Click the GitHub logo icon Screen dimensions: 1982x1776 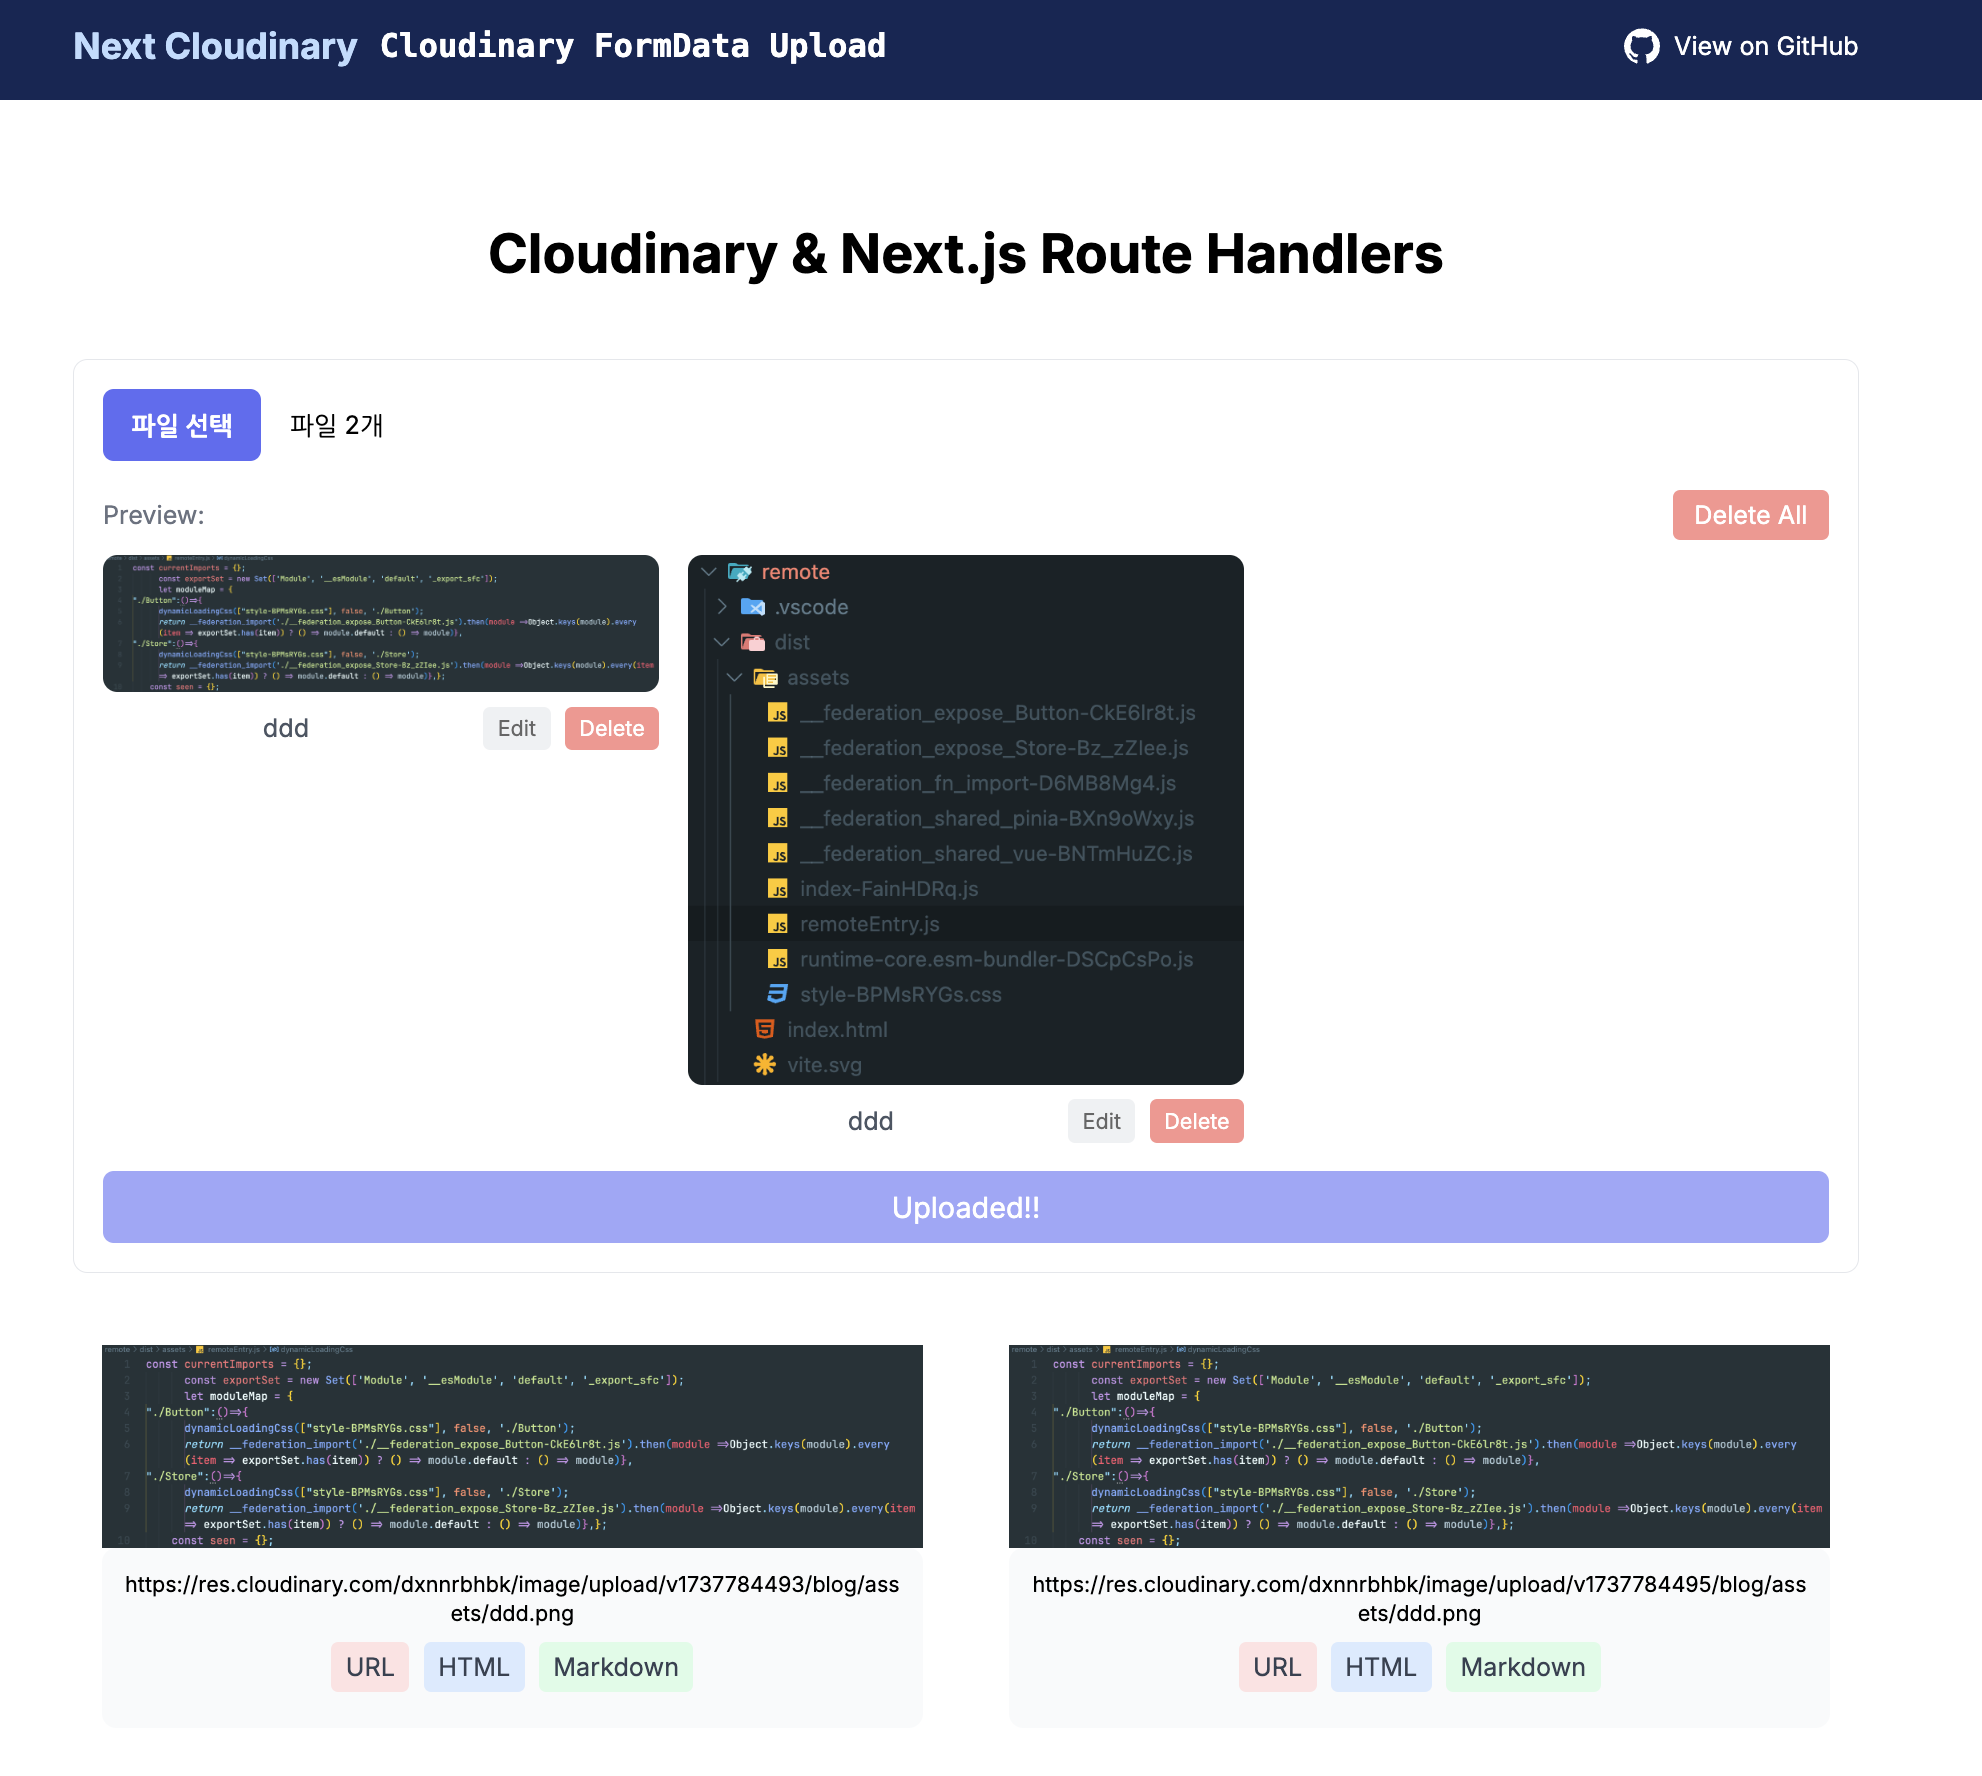click(1641, 46)
